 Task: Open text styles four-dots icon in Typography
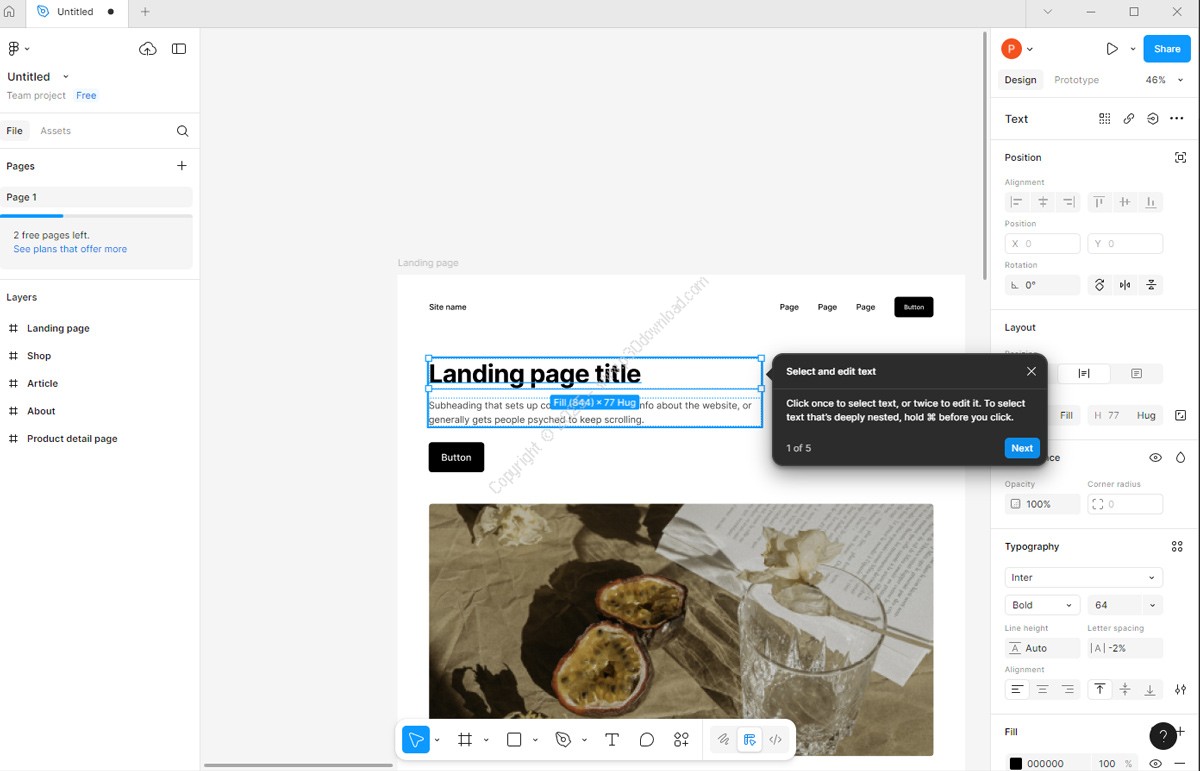(x=1177, y=547)
